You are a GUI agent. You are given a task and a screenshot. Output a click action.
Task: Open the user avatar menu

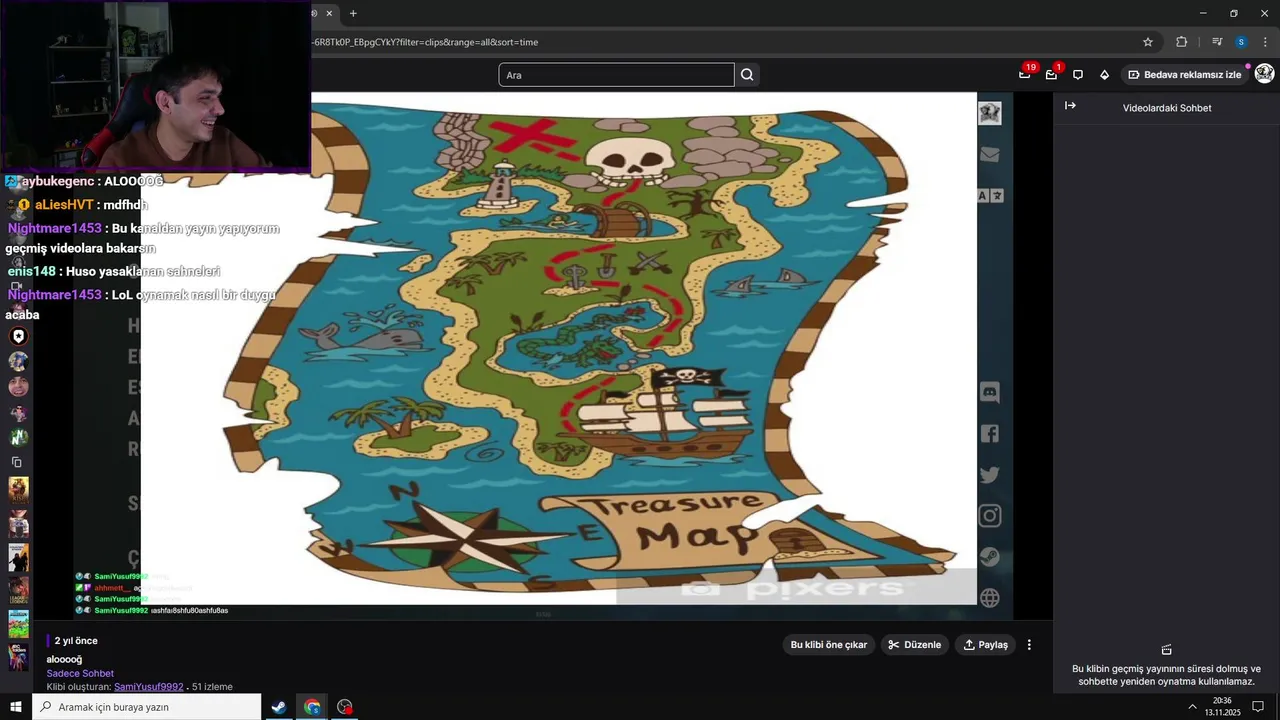tap(1264, 74)
